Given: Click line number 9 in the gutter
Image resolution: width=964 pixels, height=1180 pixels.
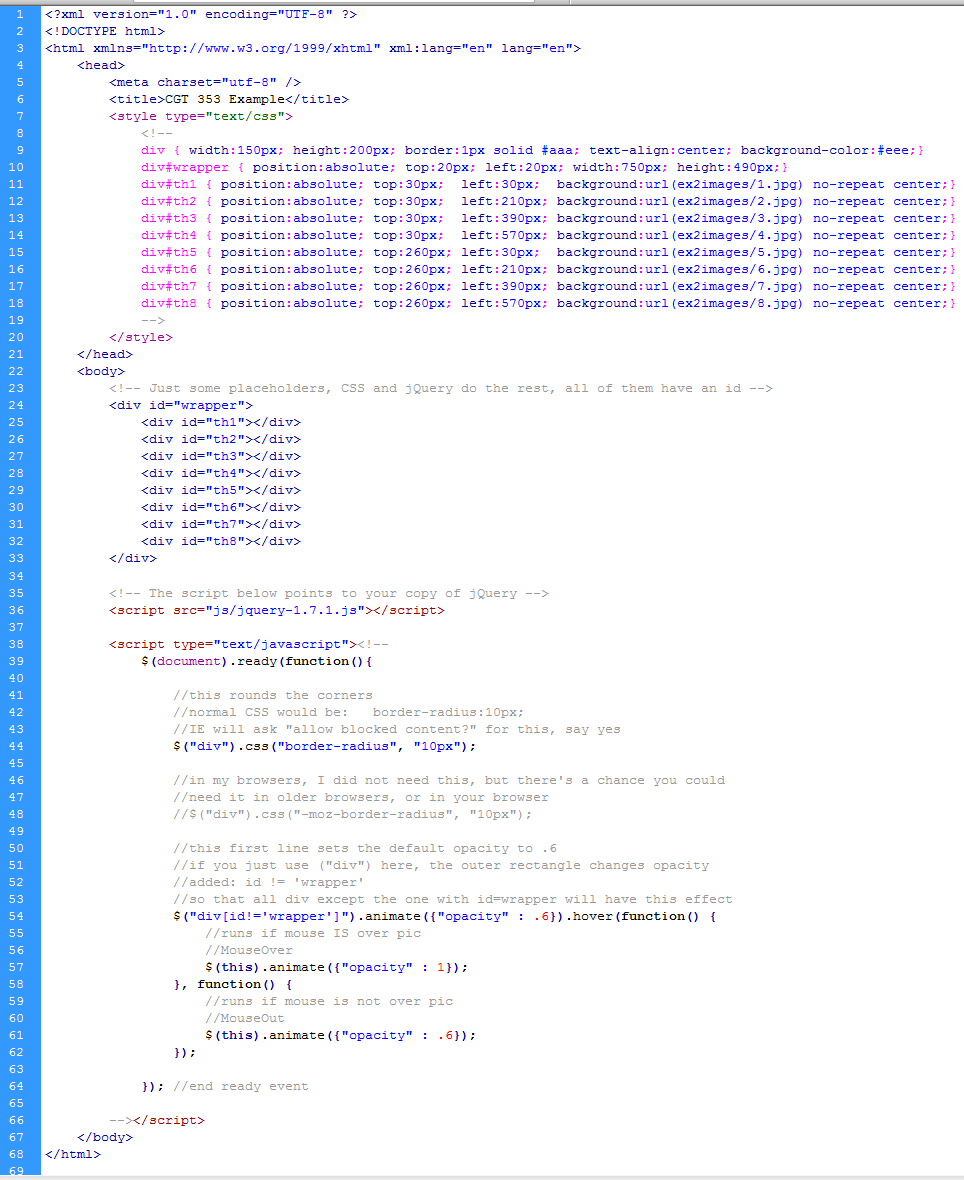Looking at the screenshot, I should pyautogui.click(x=20, y=151).
